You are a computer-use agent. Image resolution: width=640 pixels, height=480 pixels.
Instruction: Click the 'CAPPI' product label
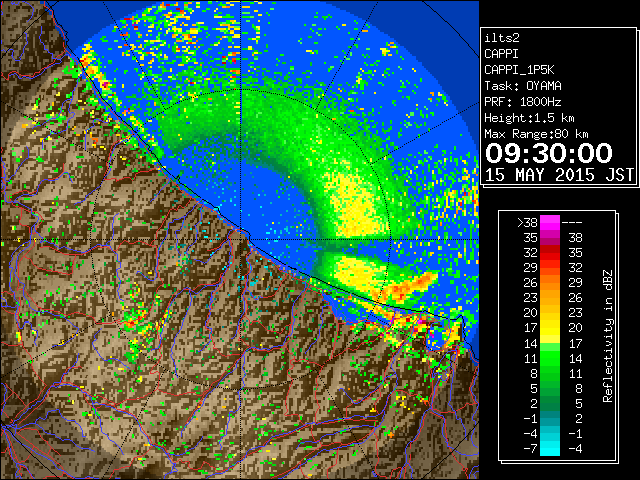click(501, 54)
